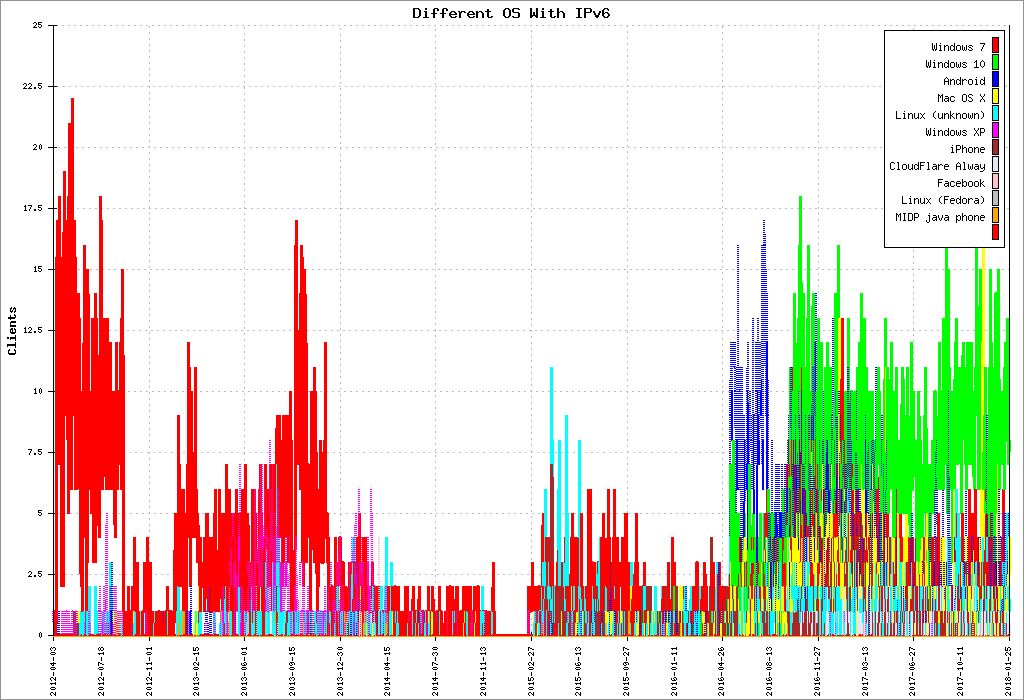Click the 2018-01-25 date tick label
Screen dimensions: 1024x700
(x=1008, y=666)
